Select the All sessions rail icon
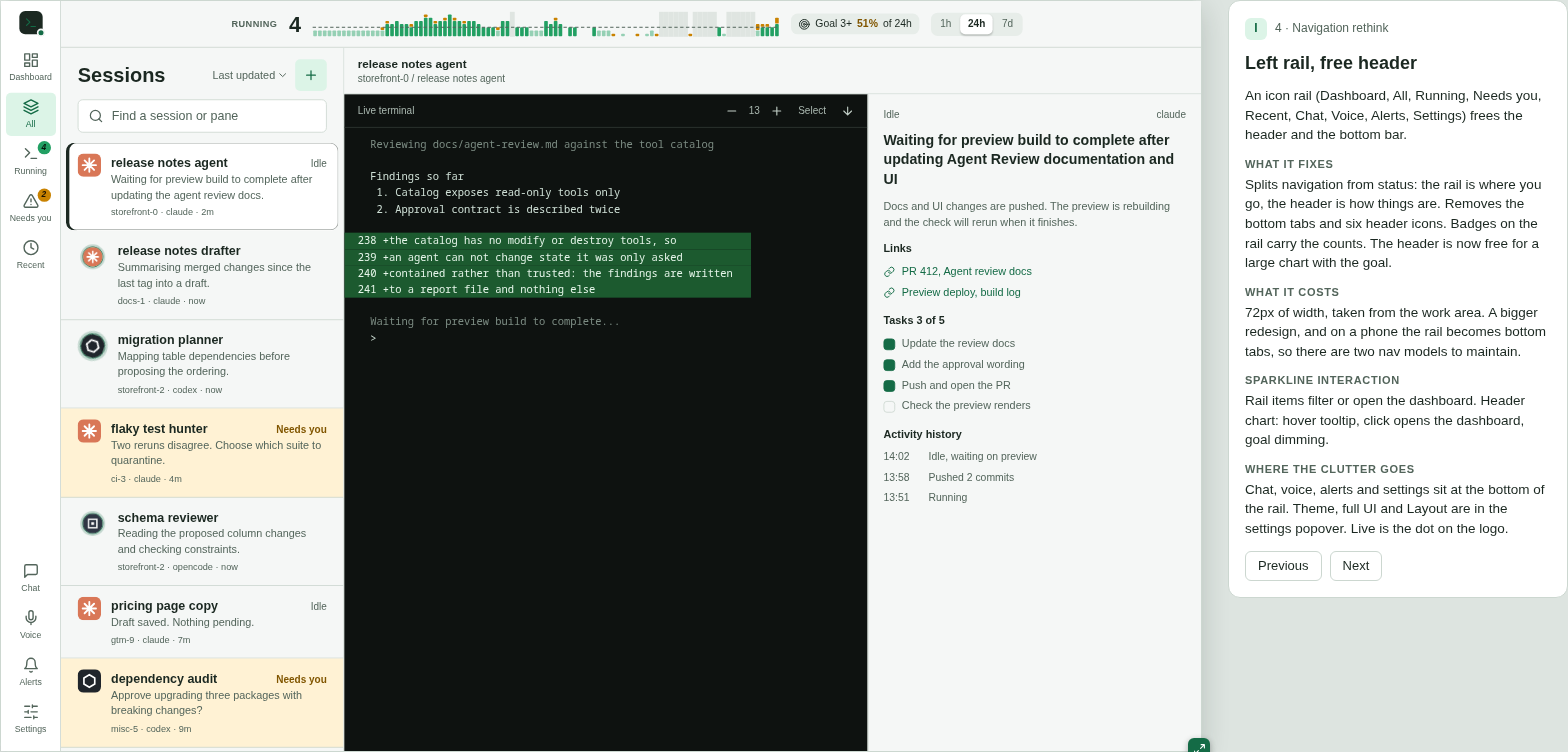1568x752 pixels. pyautogui.click(x=30, y=114)
